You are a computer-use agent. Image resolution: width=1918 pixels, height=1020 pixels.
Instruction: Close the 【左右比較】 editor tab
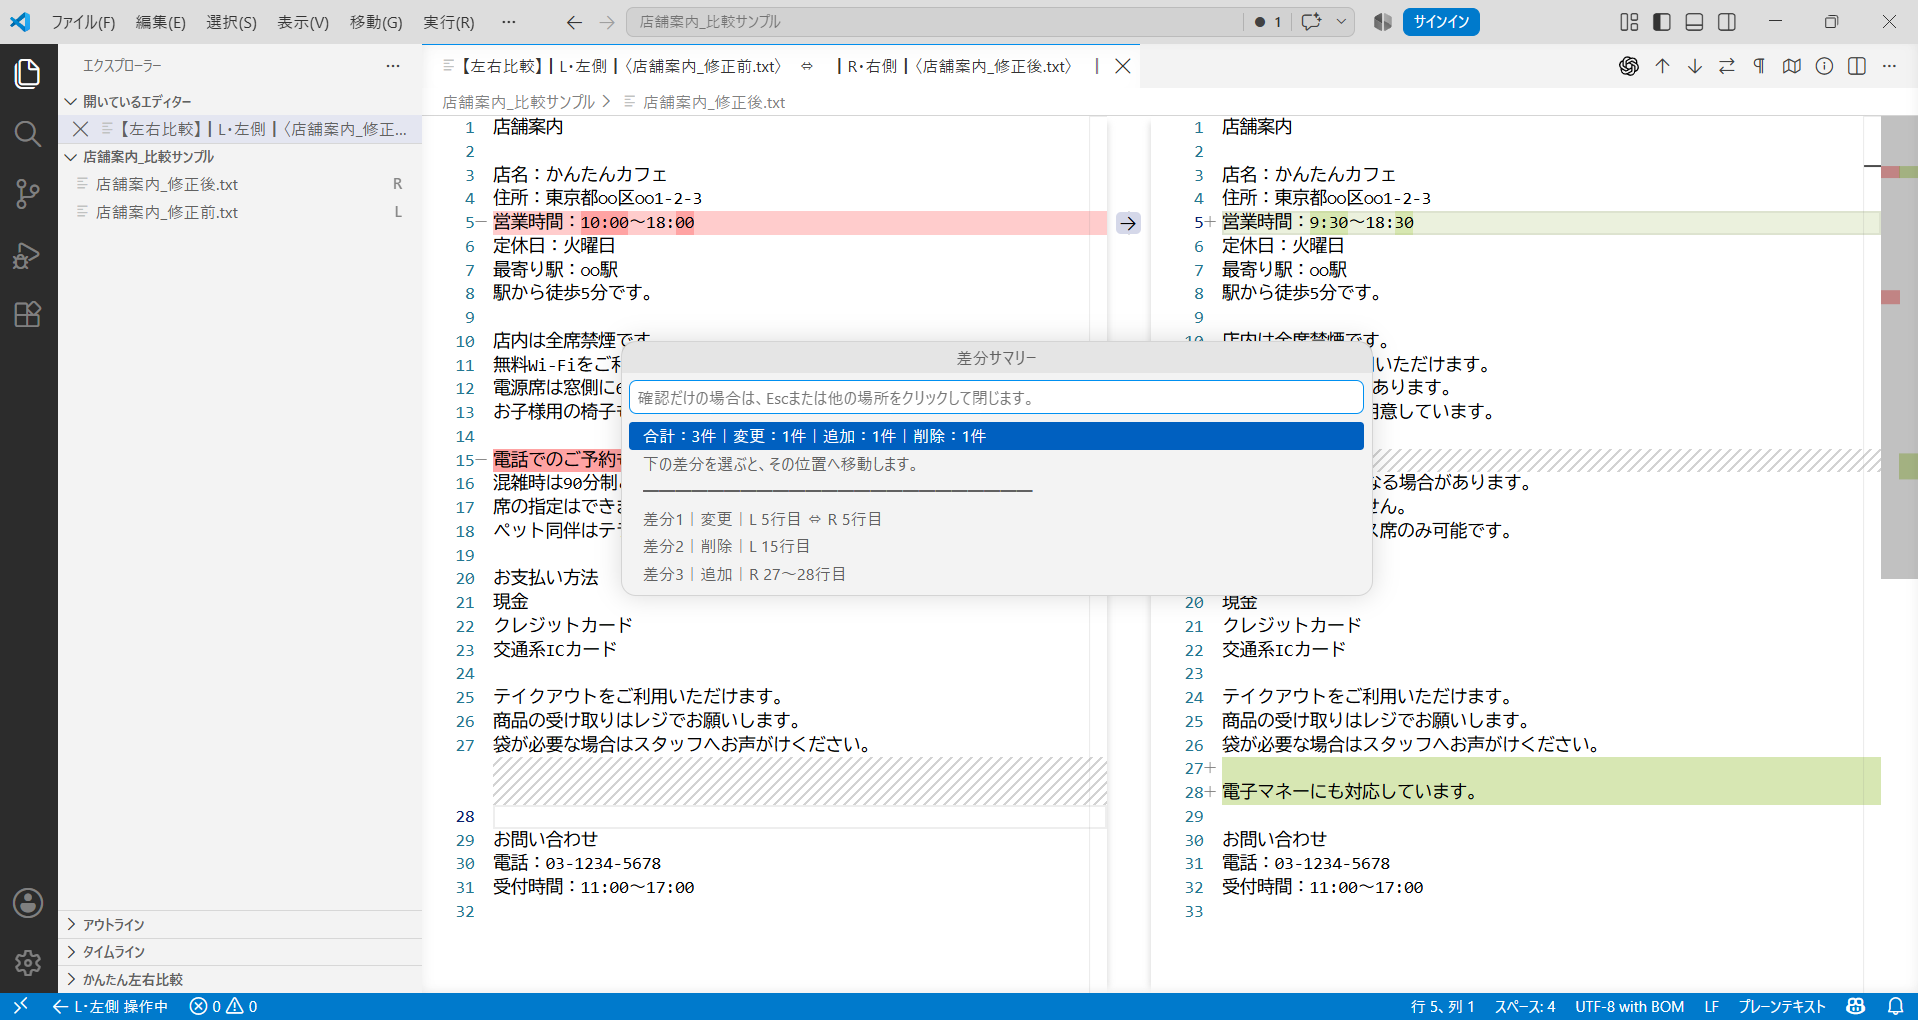click(x=1123, y=66)
